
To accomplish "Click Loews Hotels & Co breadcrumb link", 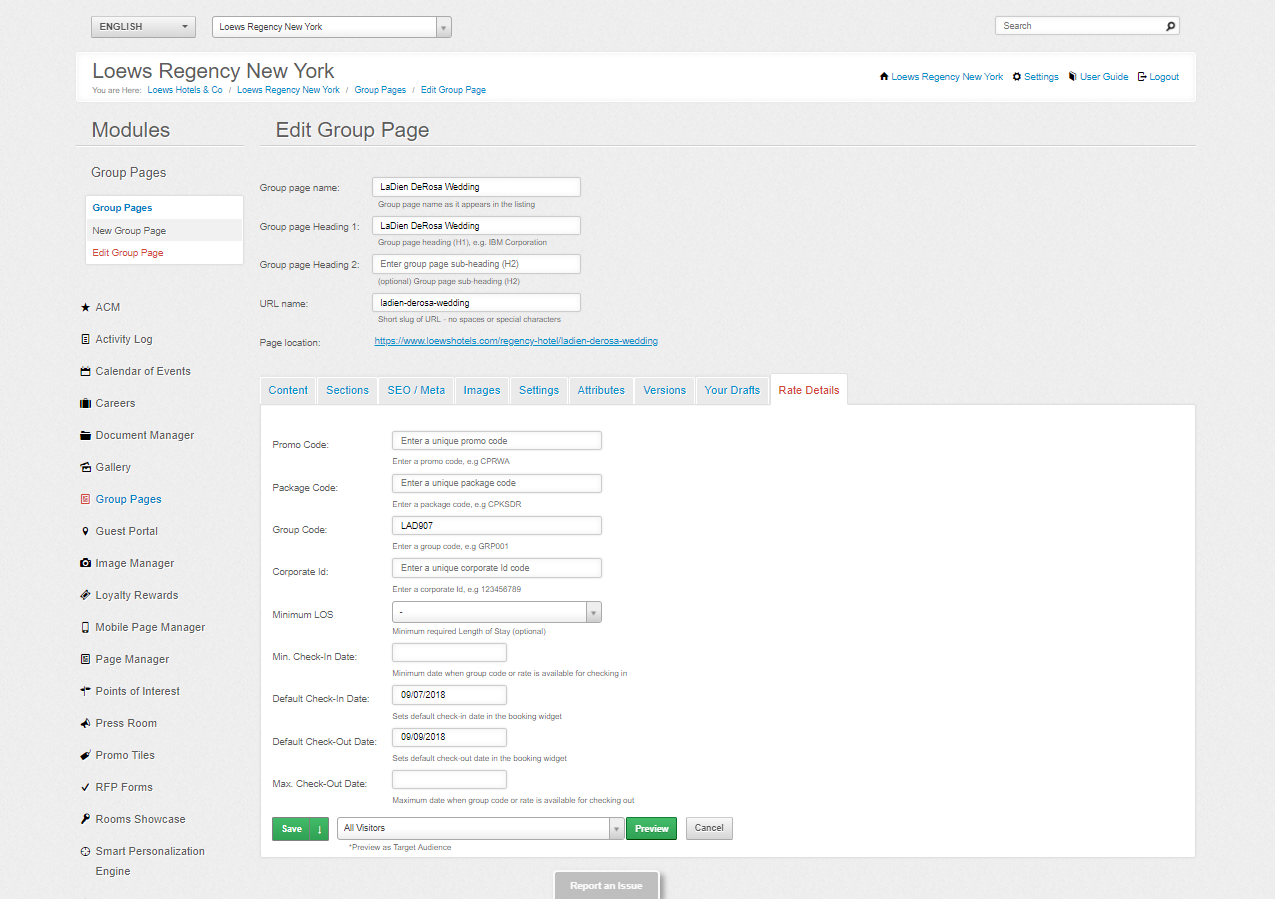I will [185, 90].
